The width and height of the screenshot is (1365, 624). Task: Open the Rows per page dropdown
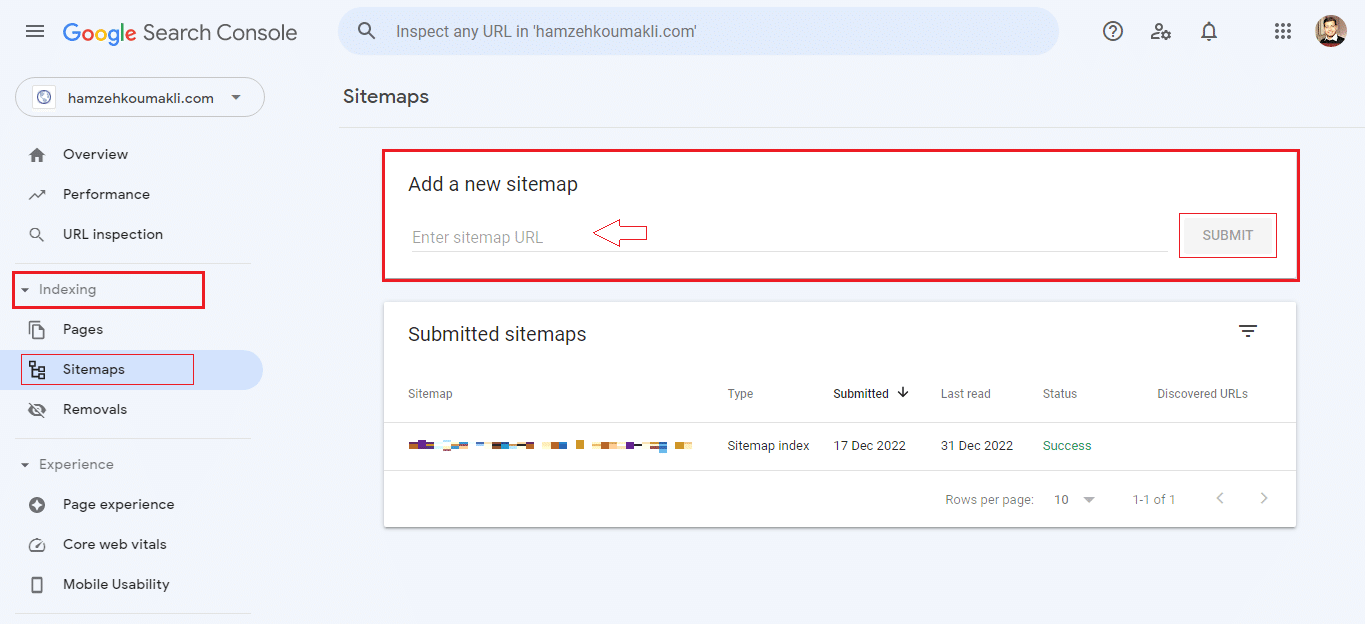click(1075, 499)
